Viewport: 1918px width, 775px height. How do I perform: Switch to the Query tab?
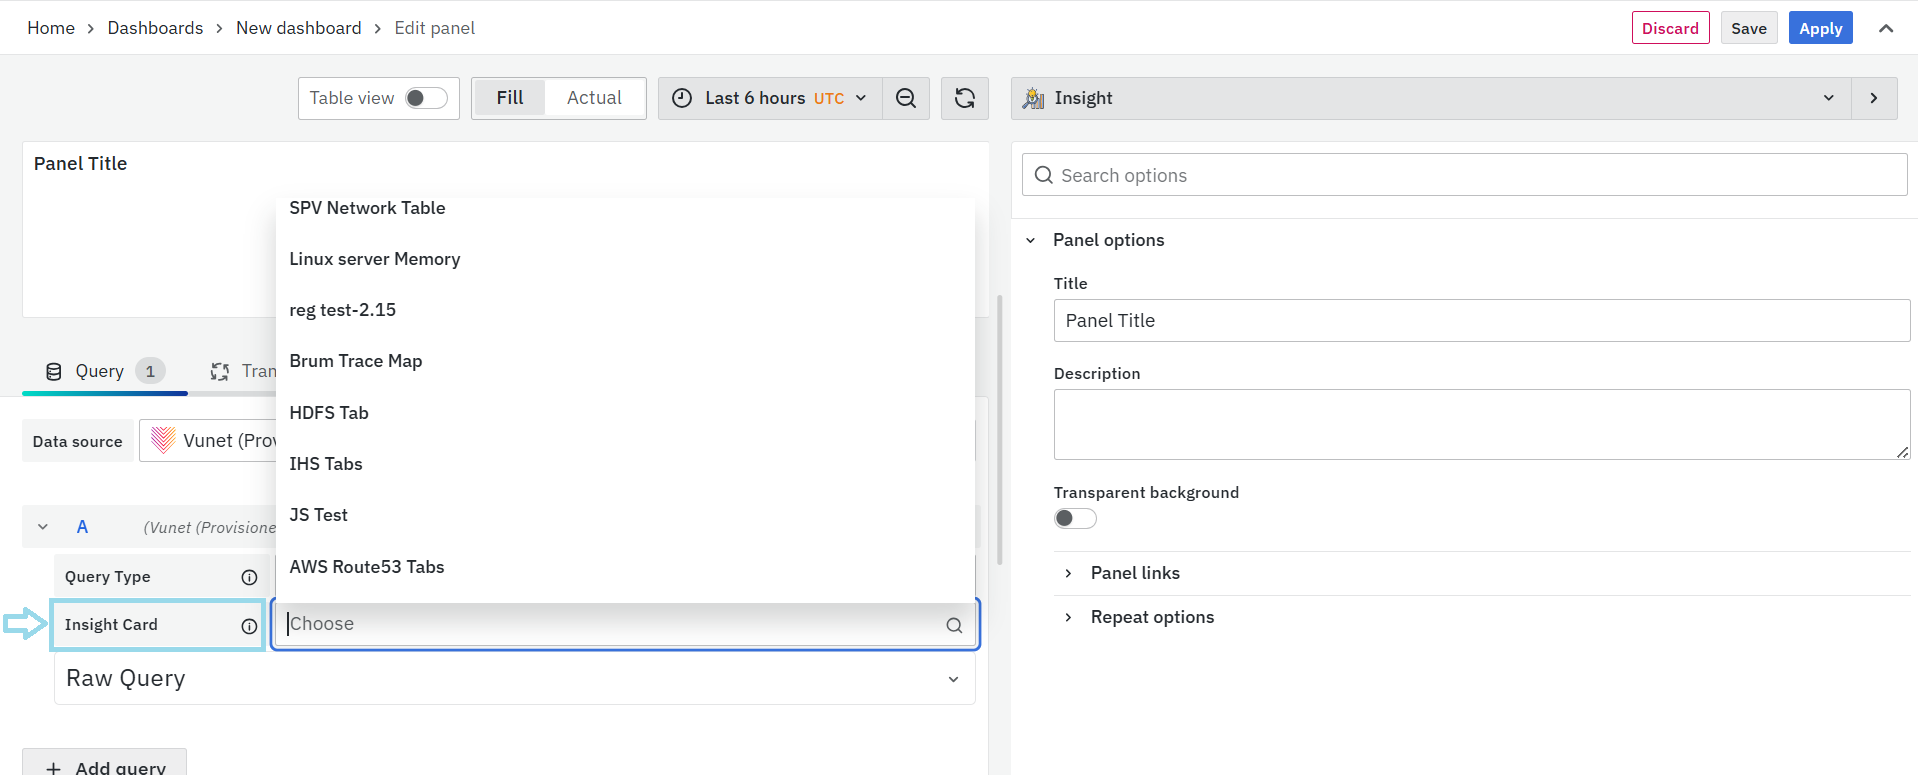pos(100,371)
